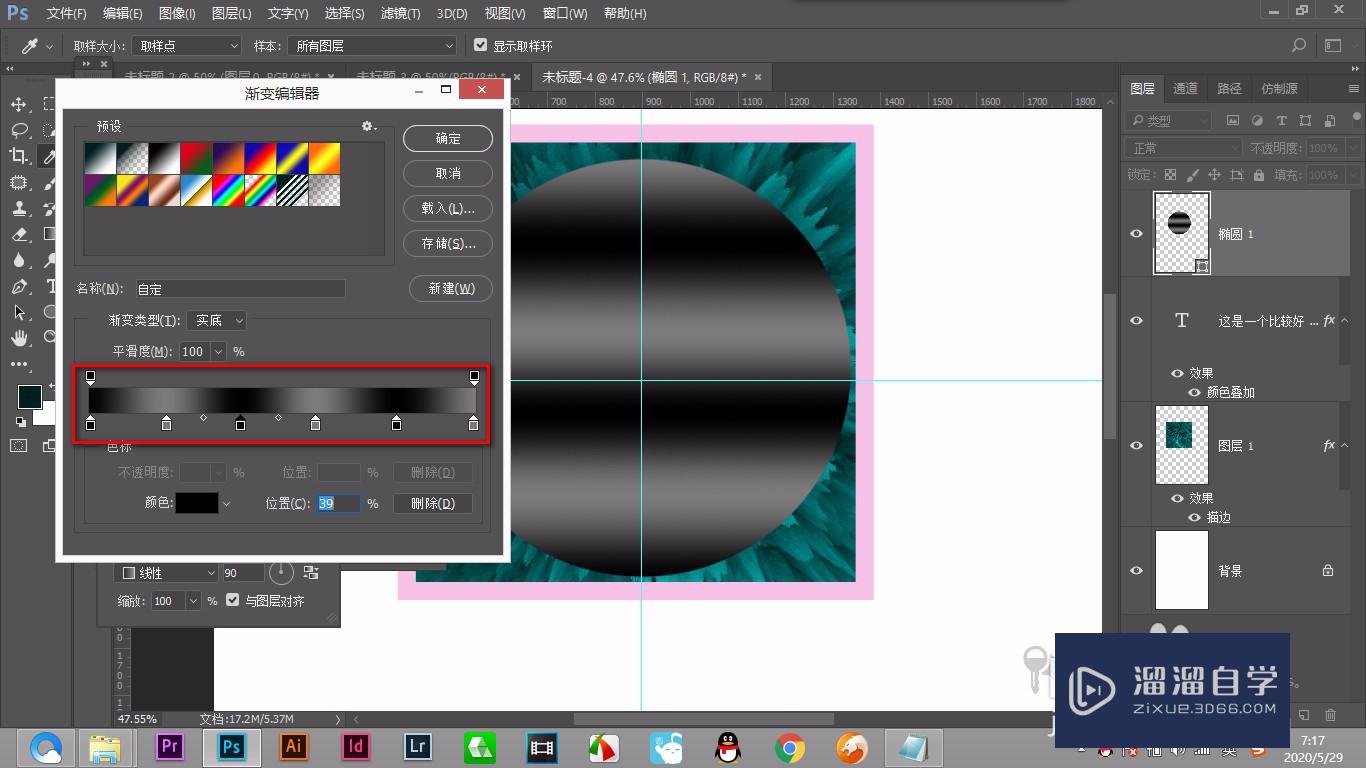Open 缩放 percentage dropdown arrow
1366x768 pixels.
193,601
